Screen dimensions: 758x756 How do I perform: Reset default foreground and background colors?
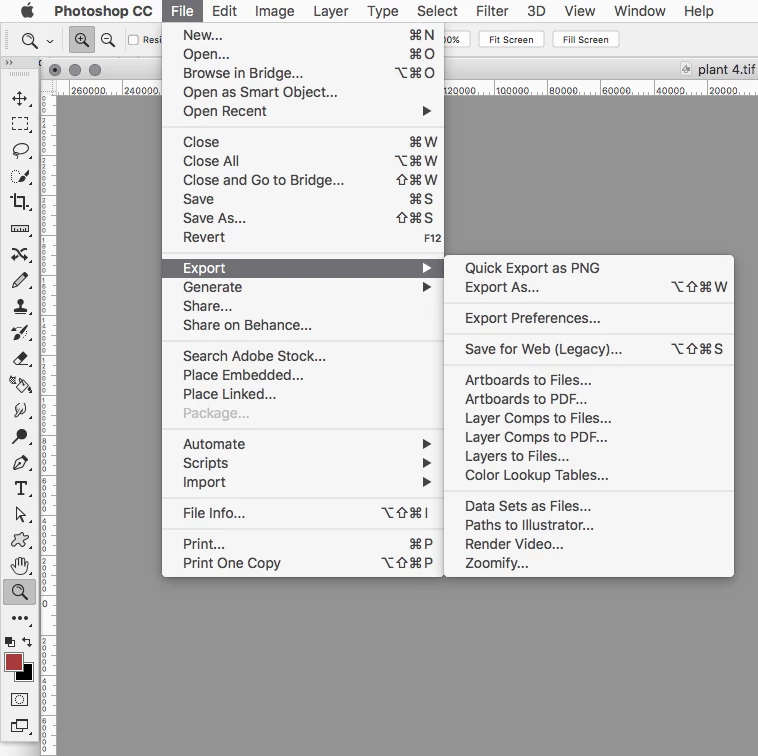click(10, 642)
